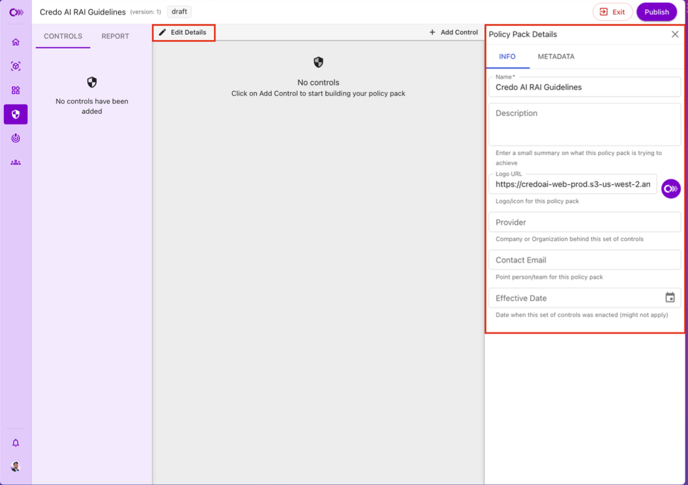Open the user profile avatar

pyautogui.click(x=16, y=467)
